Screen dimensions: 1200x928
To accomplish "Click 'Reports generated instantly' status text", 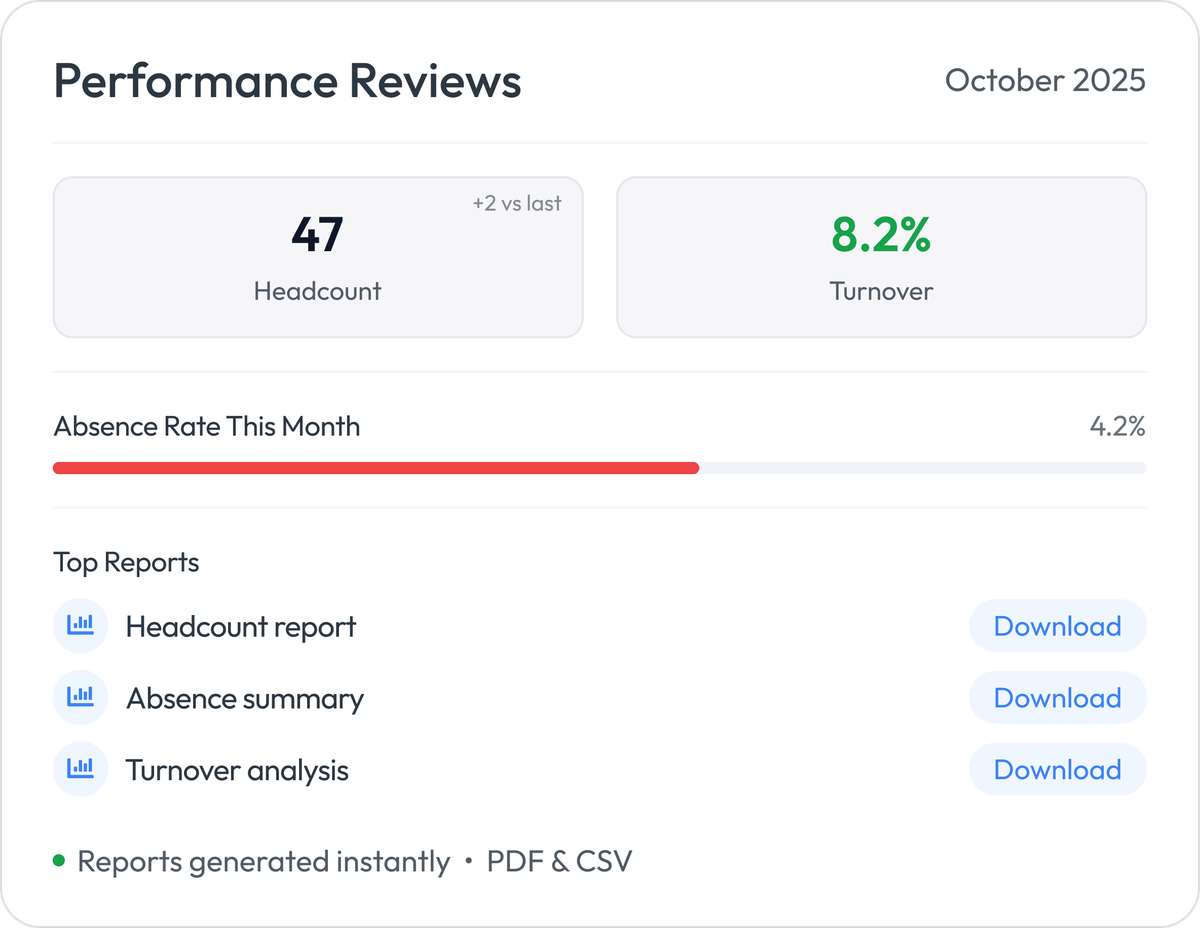I will click(x=264, y=860).
